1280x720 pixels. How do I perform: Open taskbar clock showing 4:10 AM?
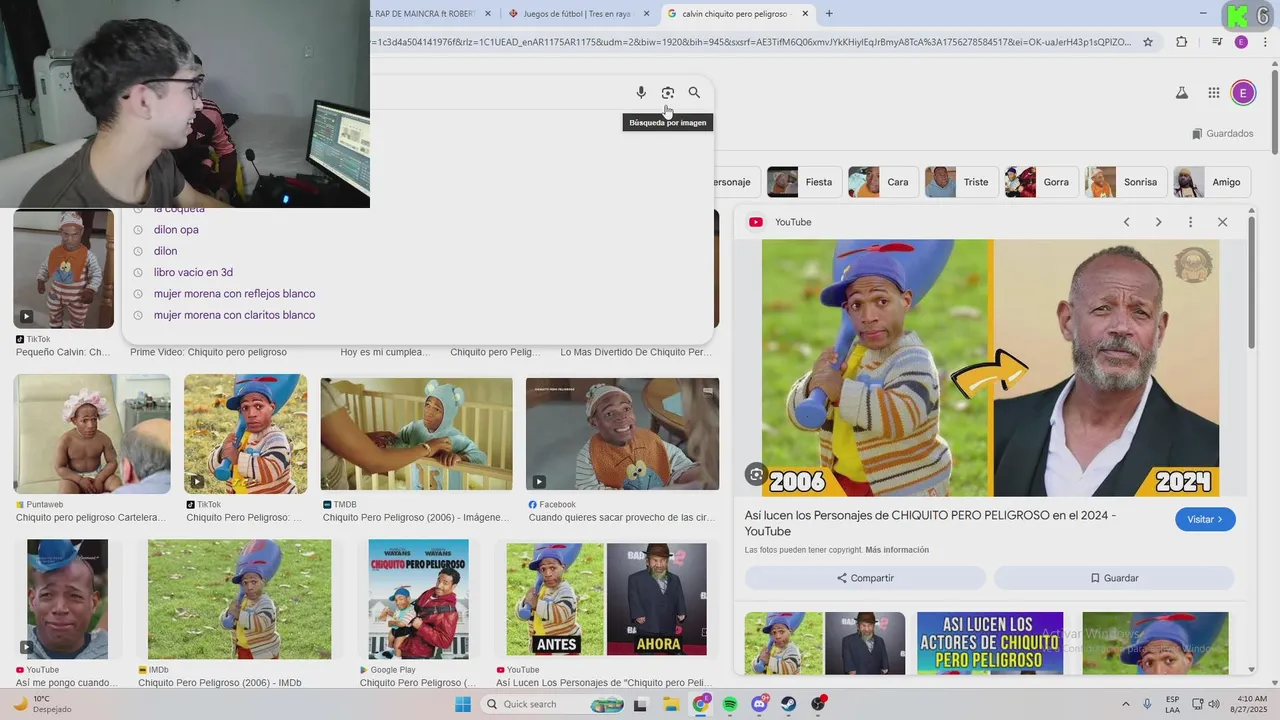[x=1252, y=704]
